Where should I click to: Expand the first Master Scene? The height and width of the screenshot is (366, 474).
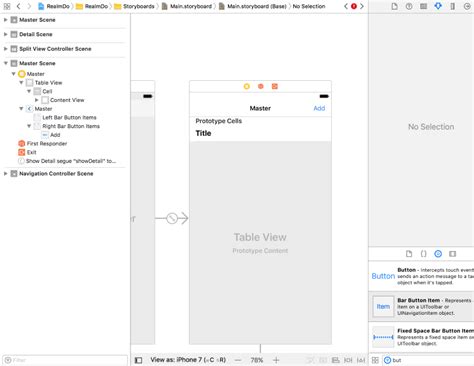[x=5, y=20]
